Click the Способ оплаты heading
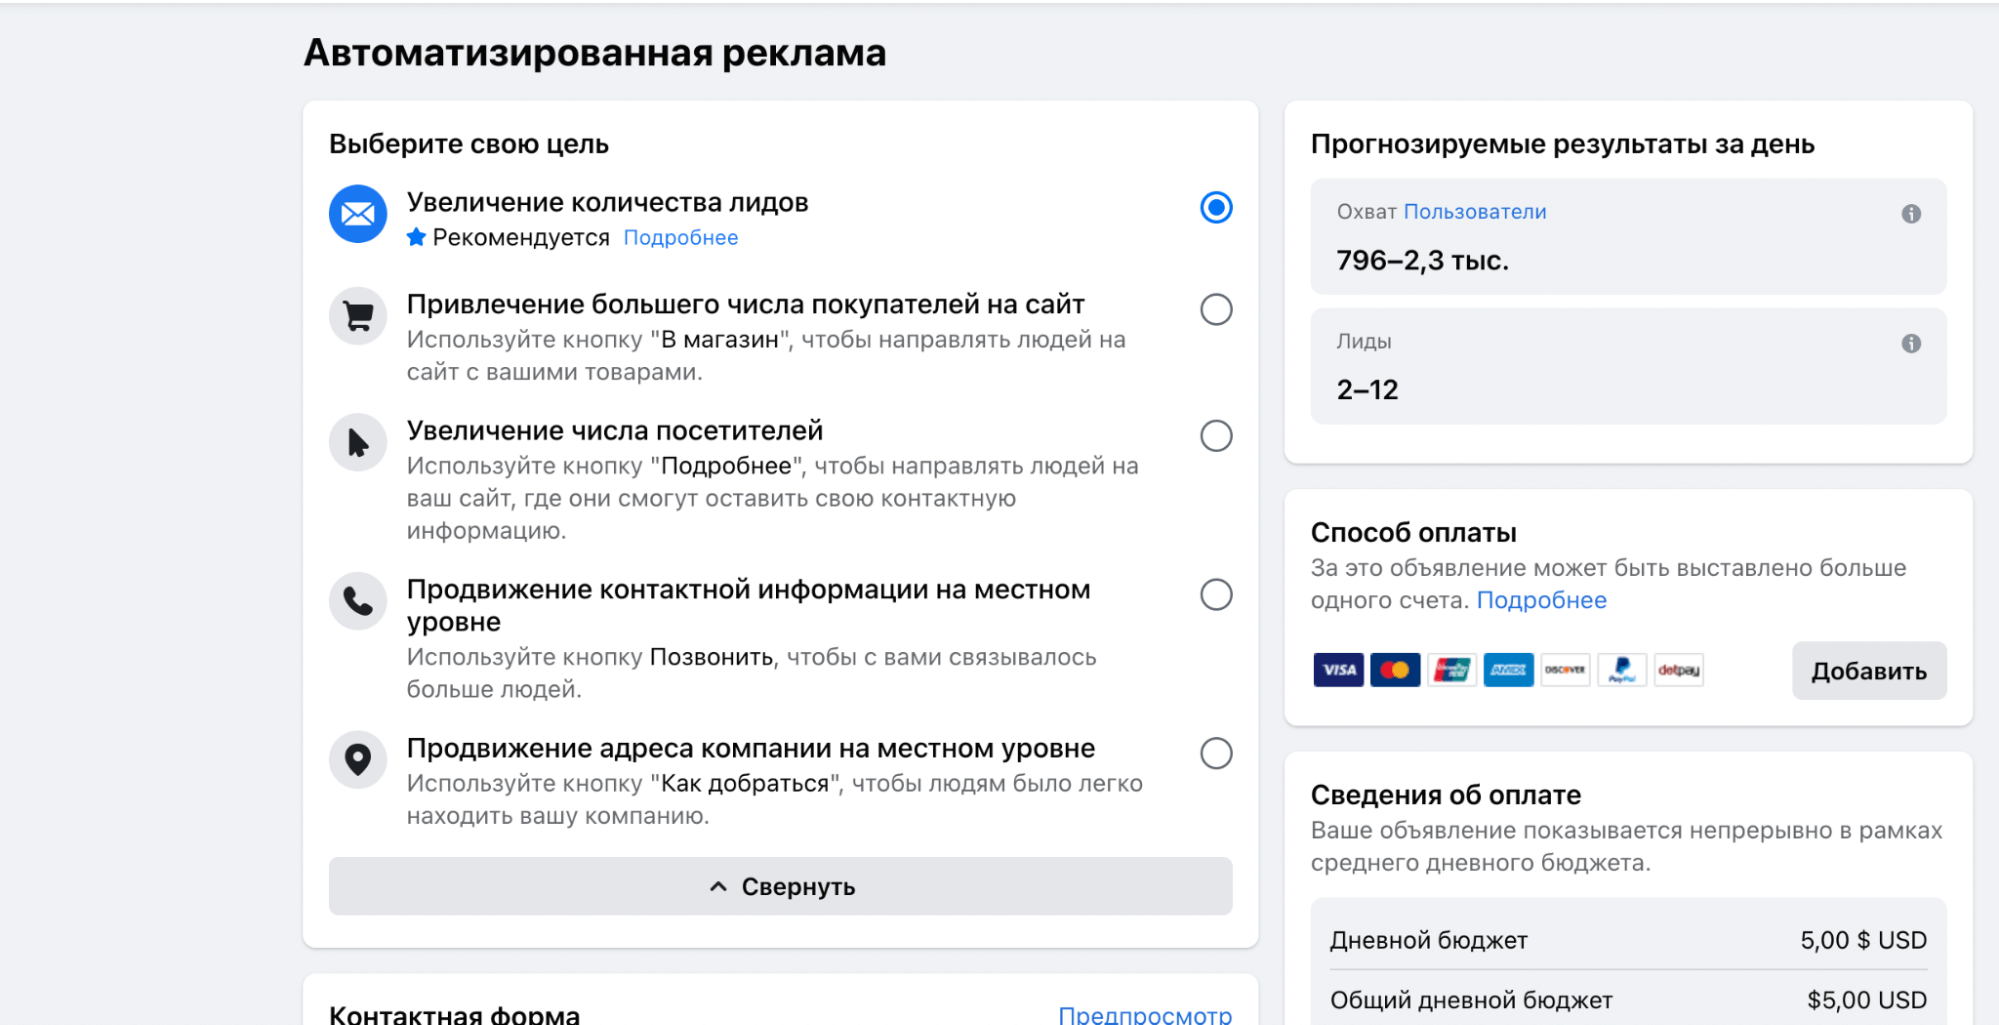The image size is (1999, 1025). 1413,532
